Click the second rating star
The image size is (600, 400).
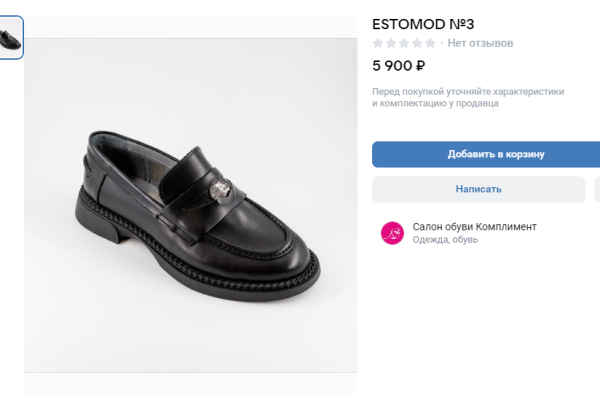391,43
